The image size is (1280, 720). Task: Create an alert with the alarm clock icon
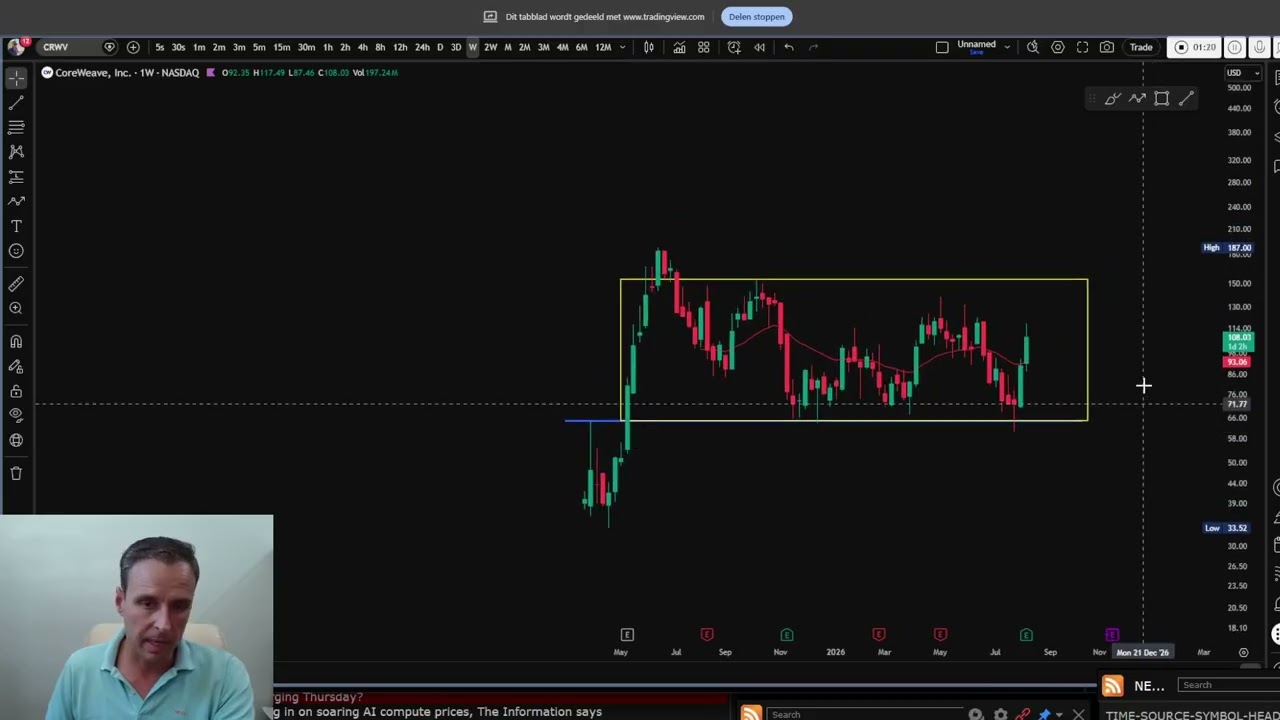[x=734, y=47]
